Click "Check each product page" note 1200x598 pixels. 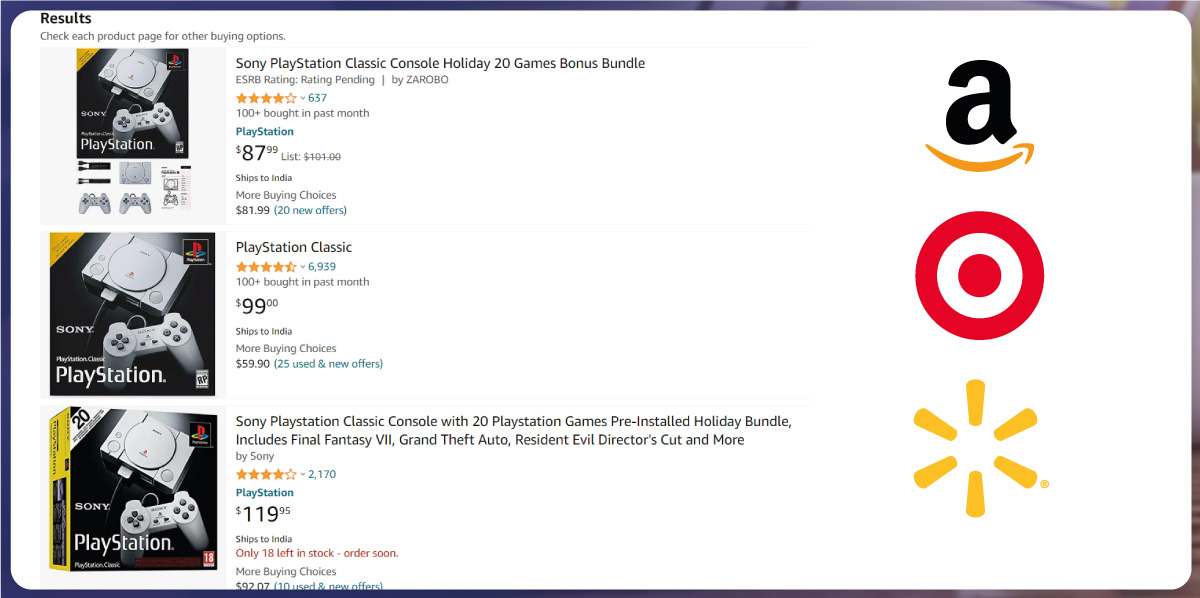pos(162,36)
